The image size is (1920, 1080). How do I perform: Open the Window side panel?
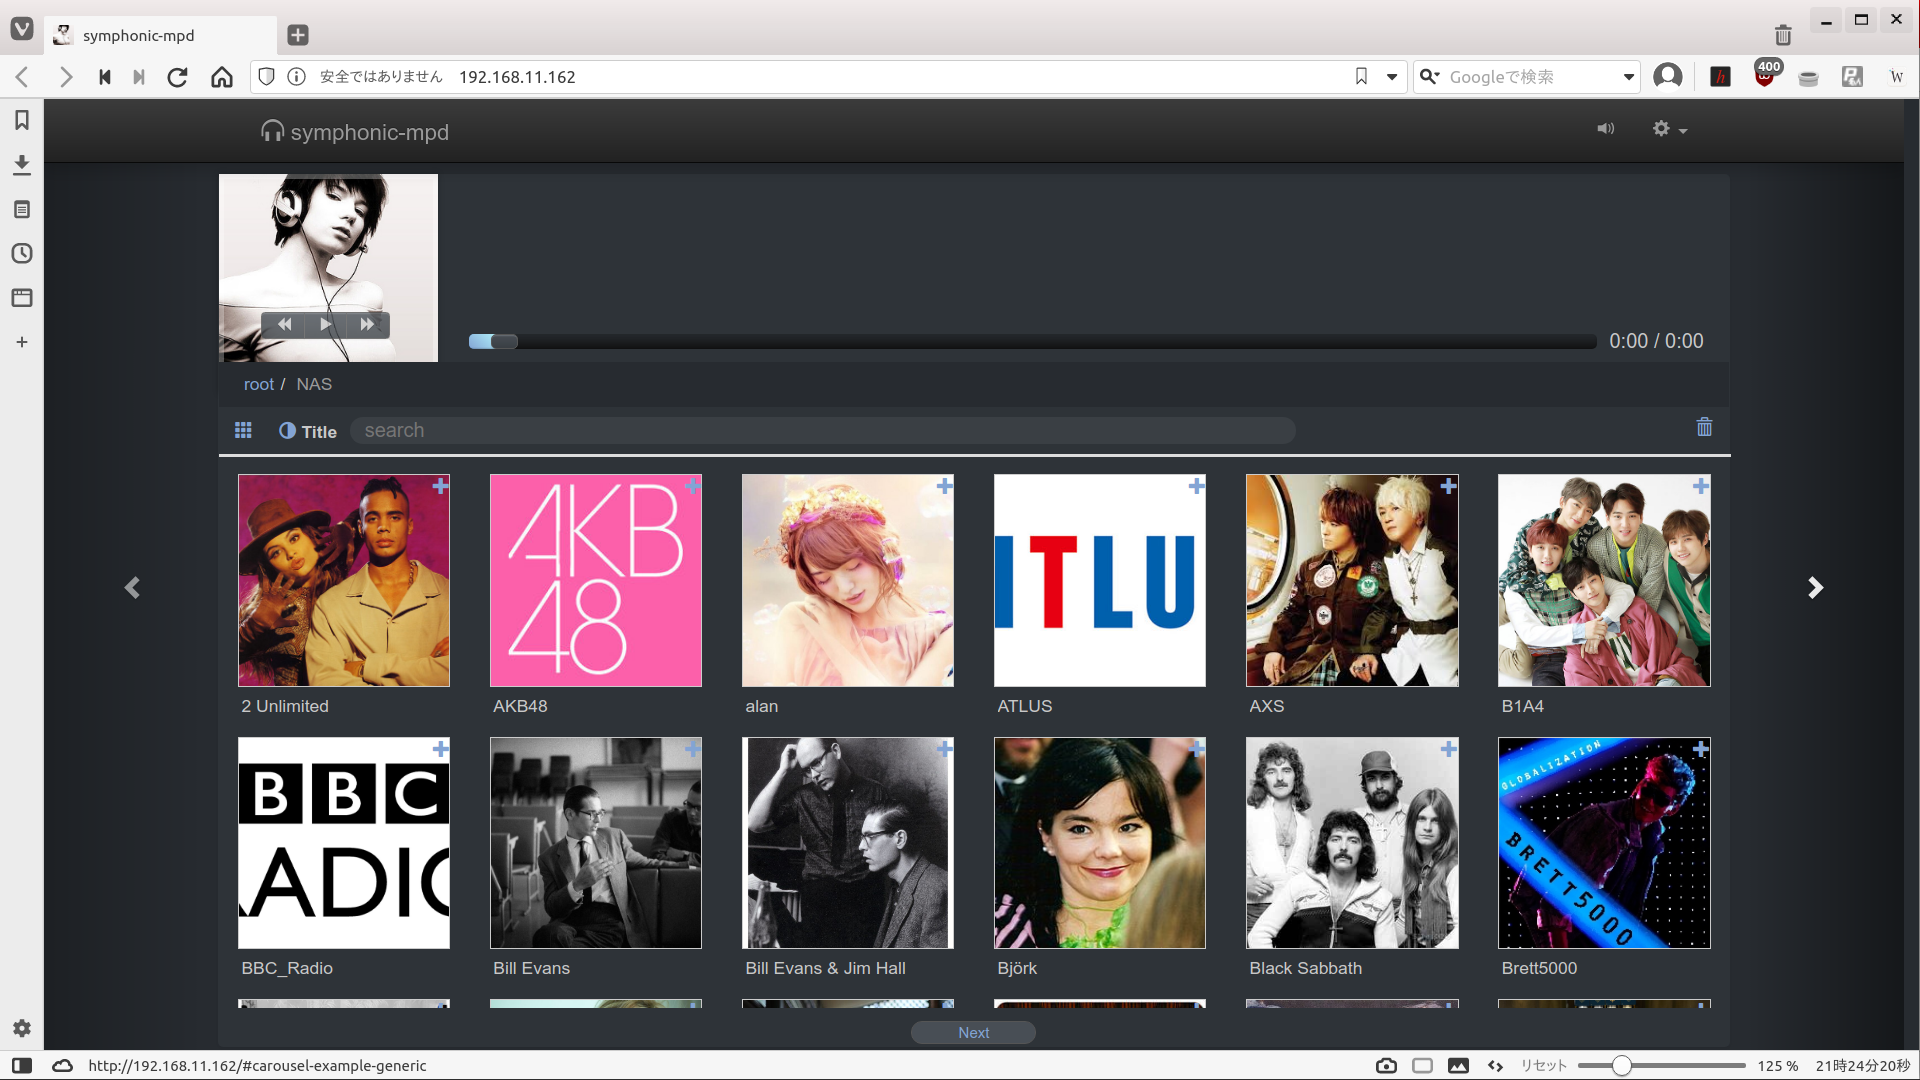click(x=22, y=297)
